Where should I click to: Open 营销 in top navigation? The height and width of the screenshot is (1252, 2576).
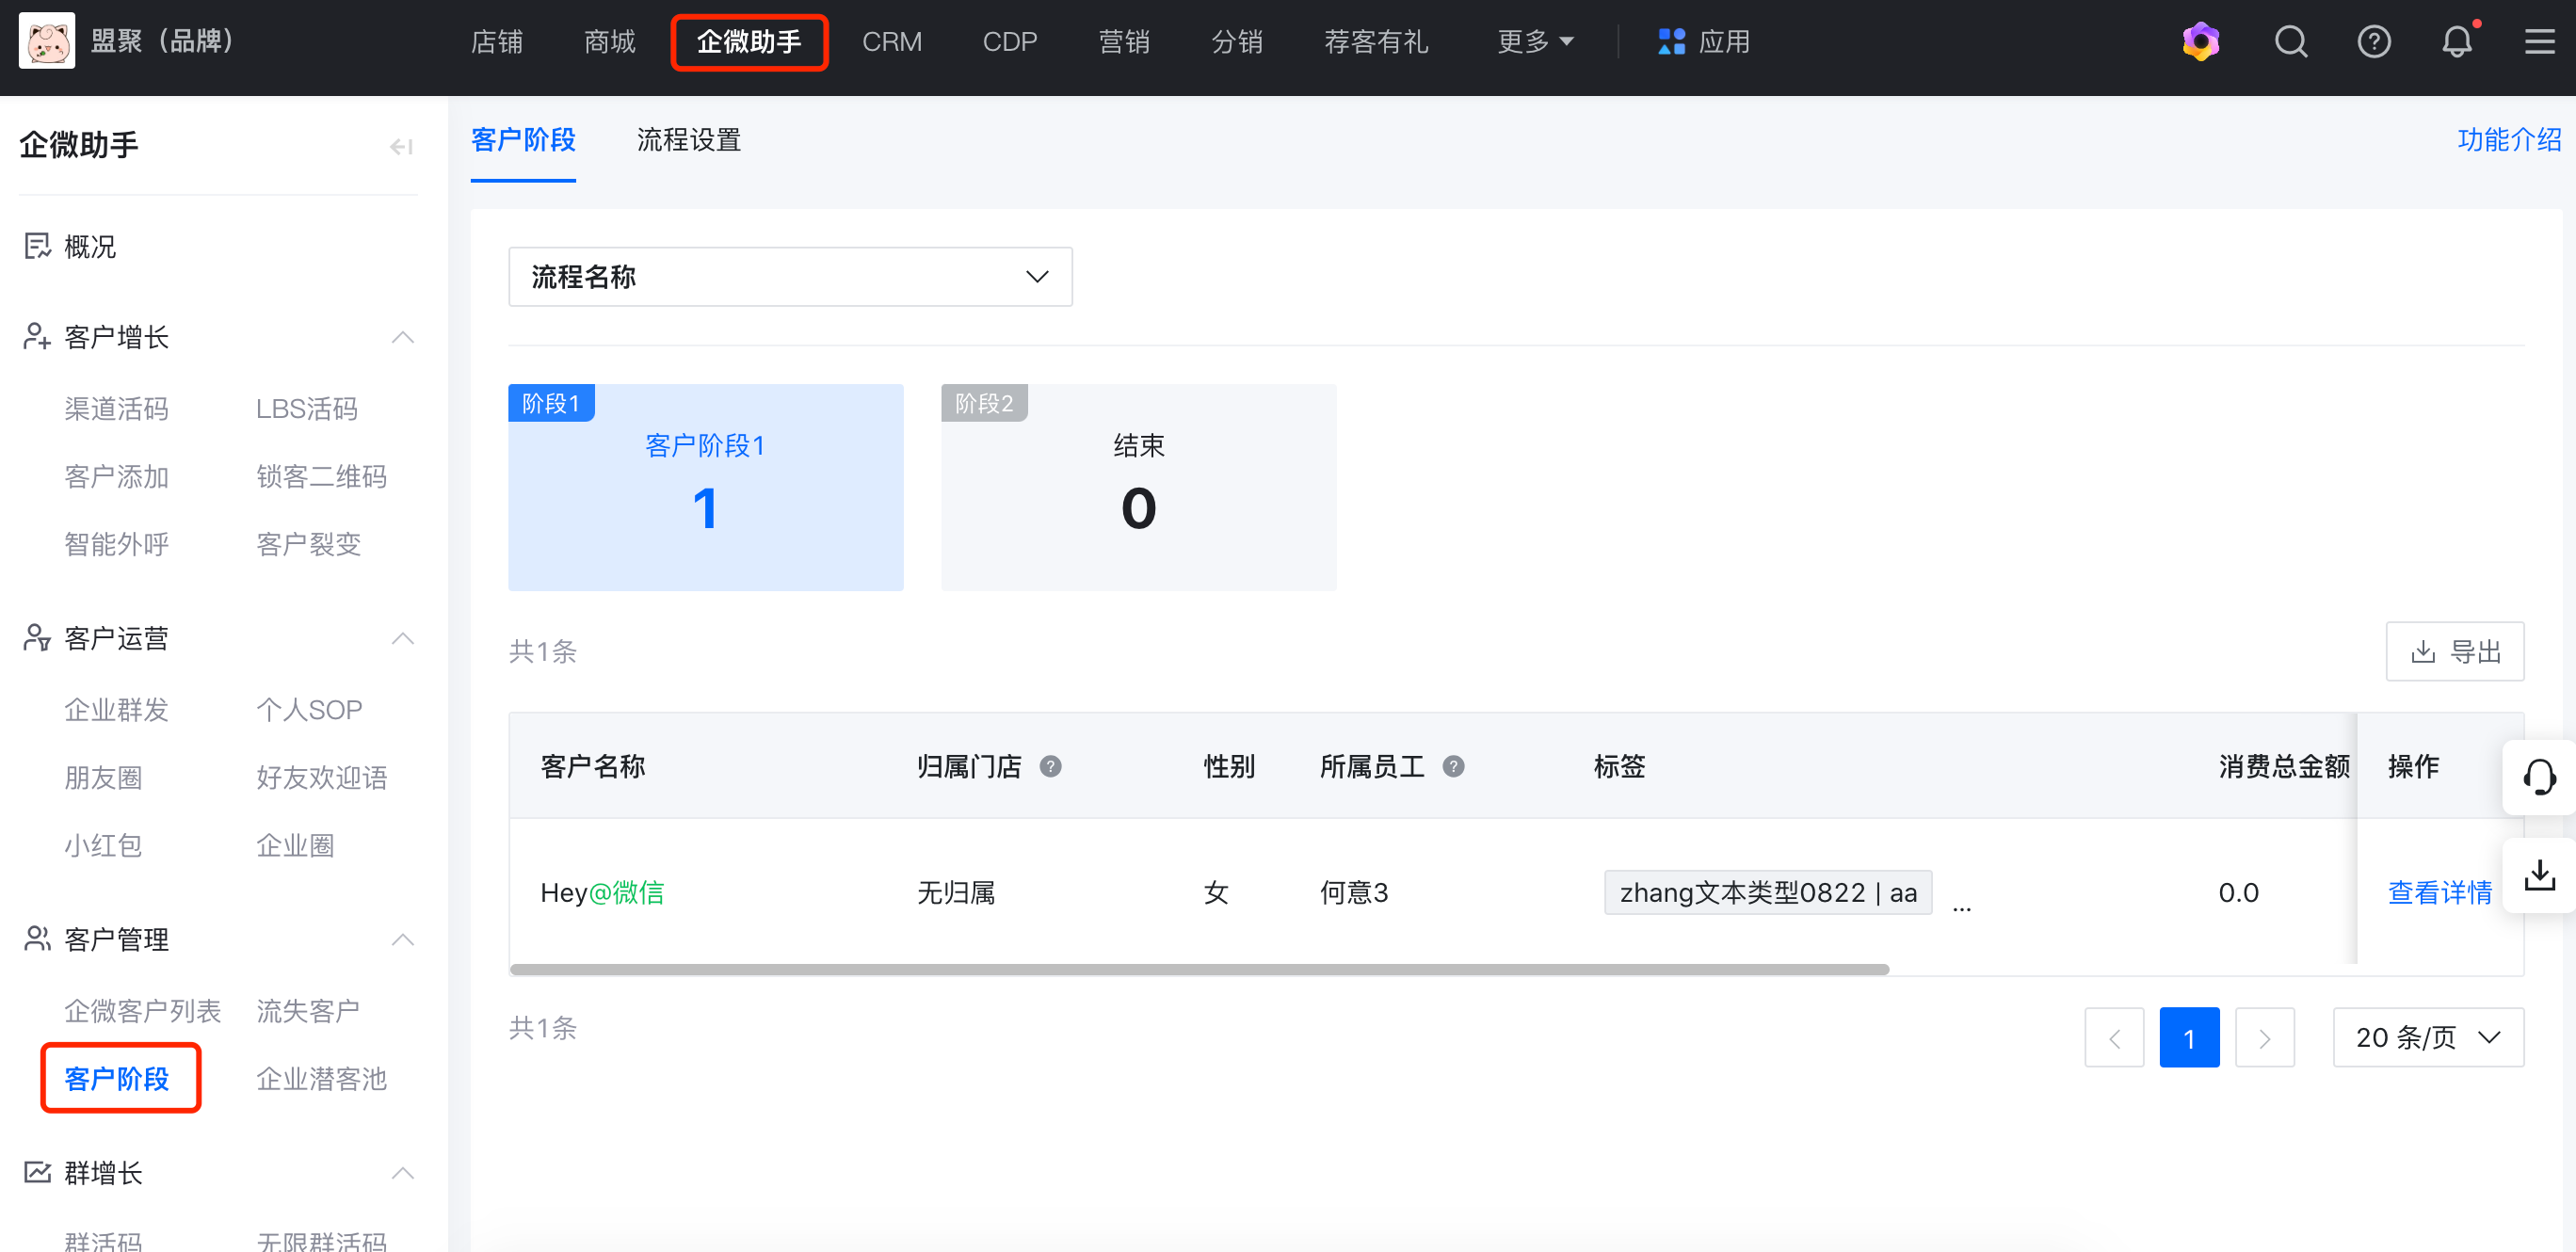coord(1124,41)
